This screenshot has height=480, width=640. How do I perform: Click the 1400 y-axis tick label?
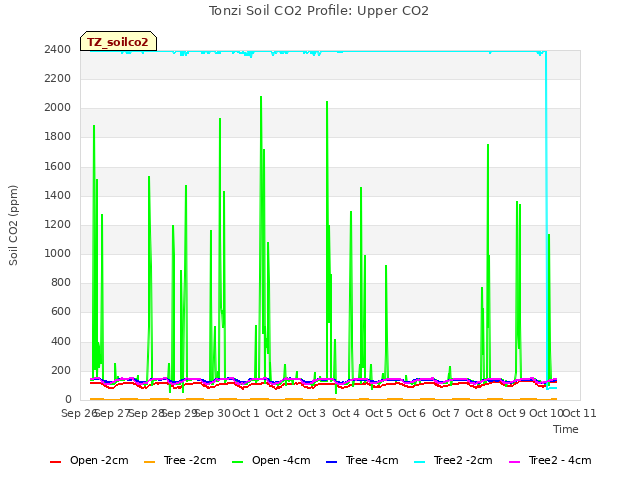[x=58, y=196]
